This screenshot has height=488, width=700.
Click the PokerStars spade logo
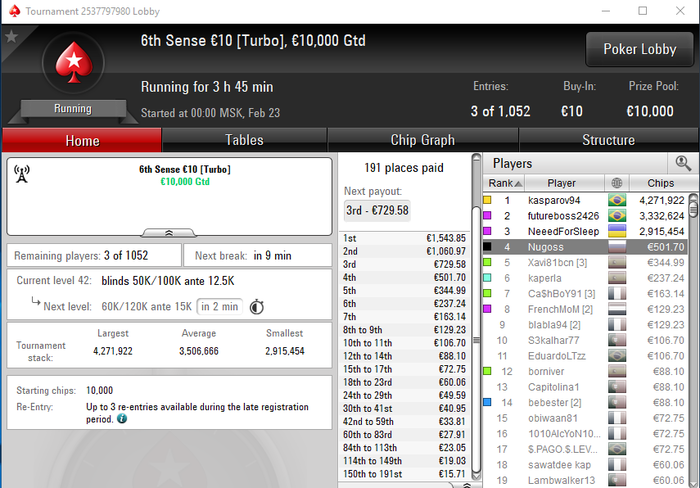click(74, 63)
